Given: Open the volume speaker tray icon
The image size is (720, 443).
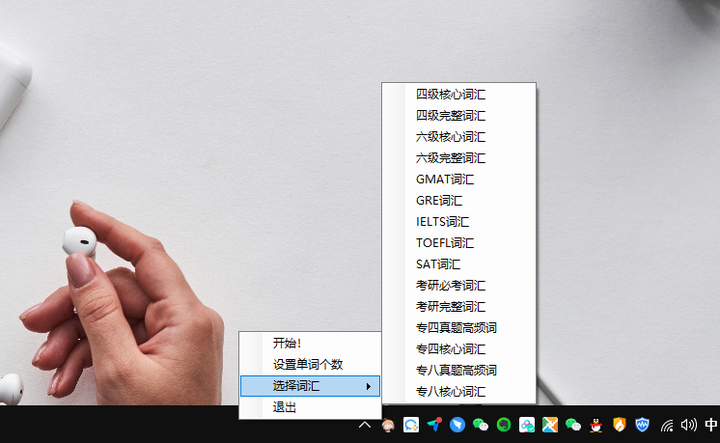Looking at the screenshot, I should [x=689, y=425].
